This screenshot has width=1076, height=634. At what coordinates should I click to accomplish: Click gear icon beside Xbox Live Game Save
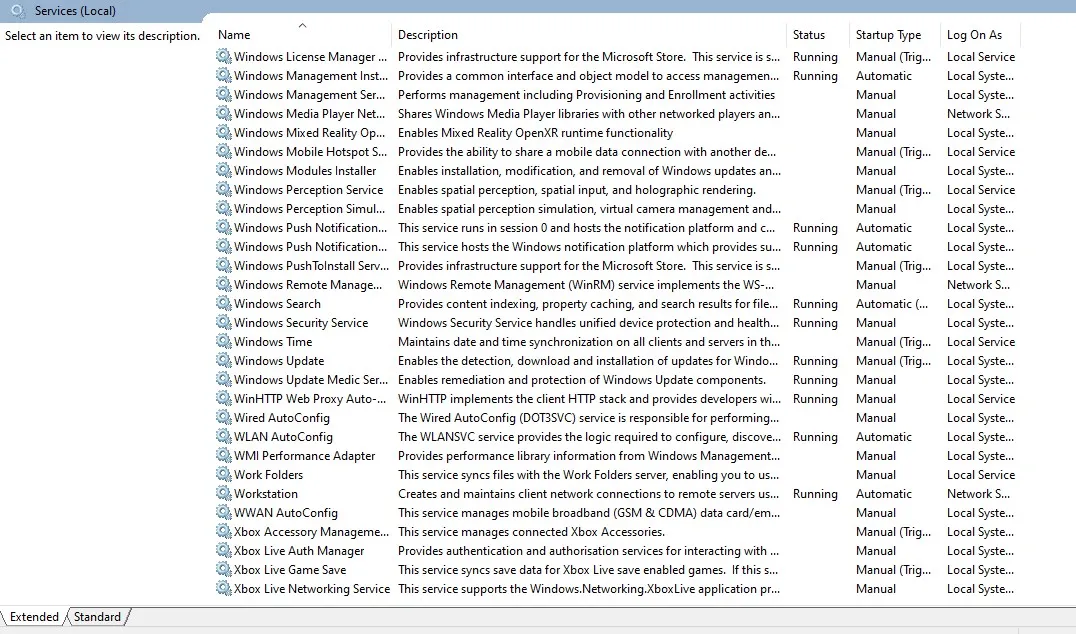224,569
